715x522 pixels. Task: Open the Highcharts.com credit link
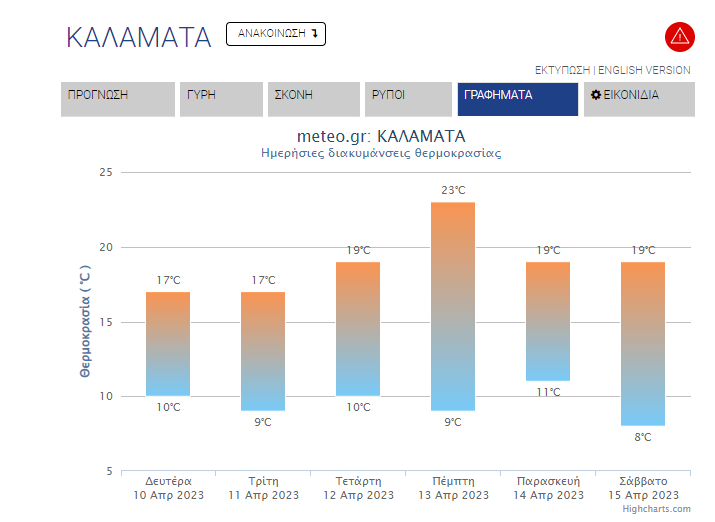(657, 509)
